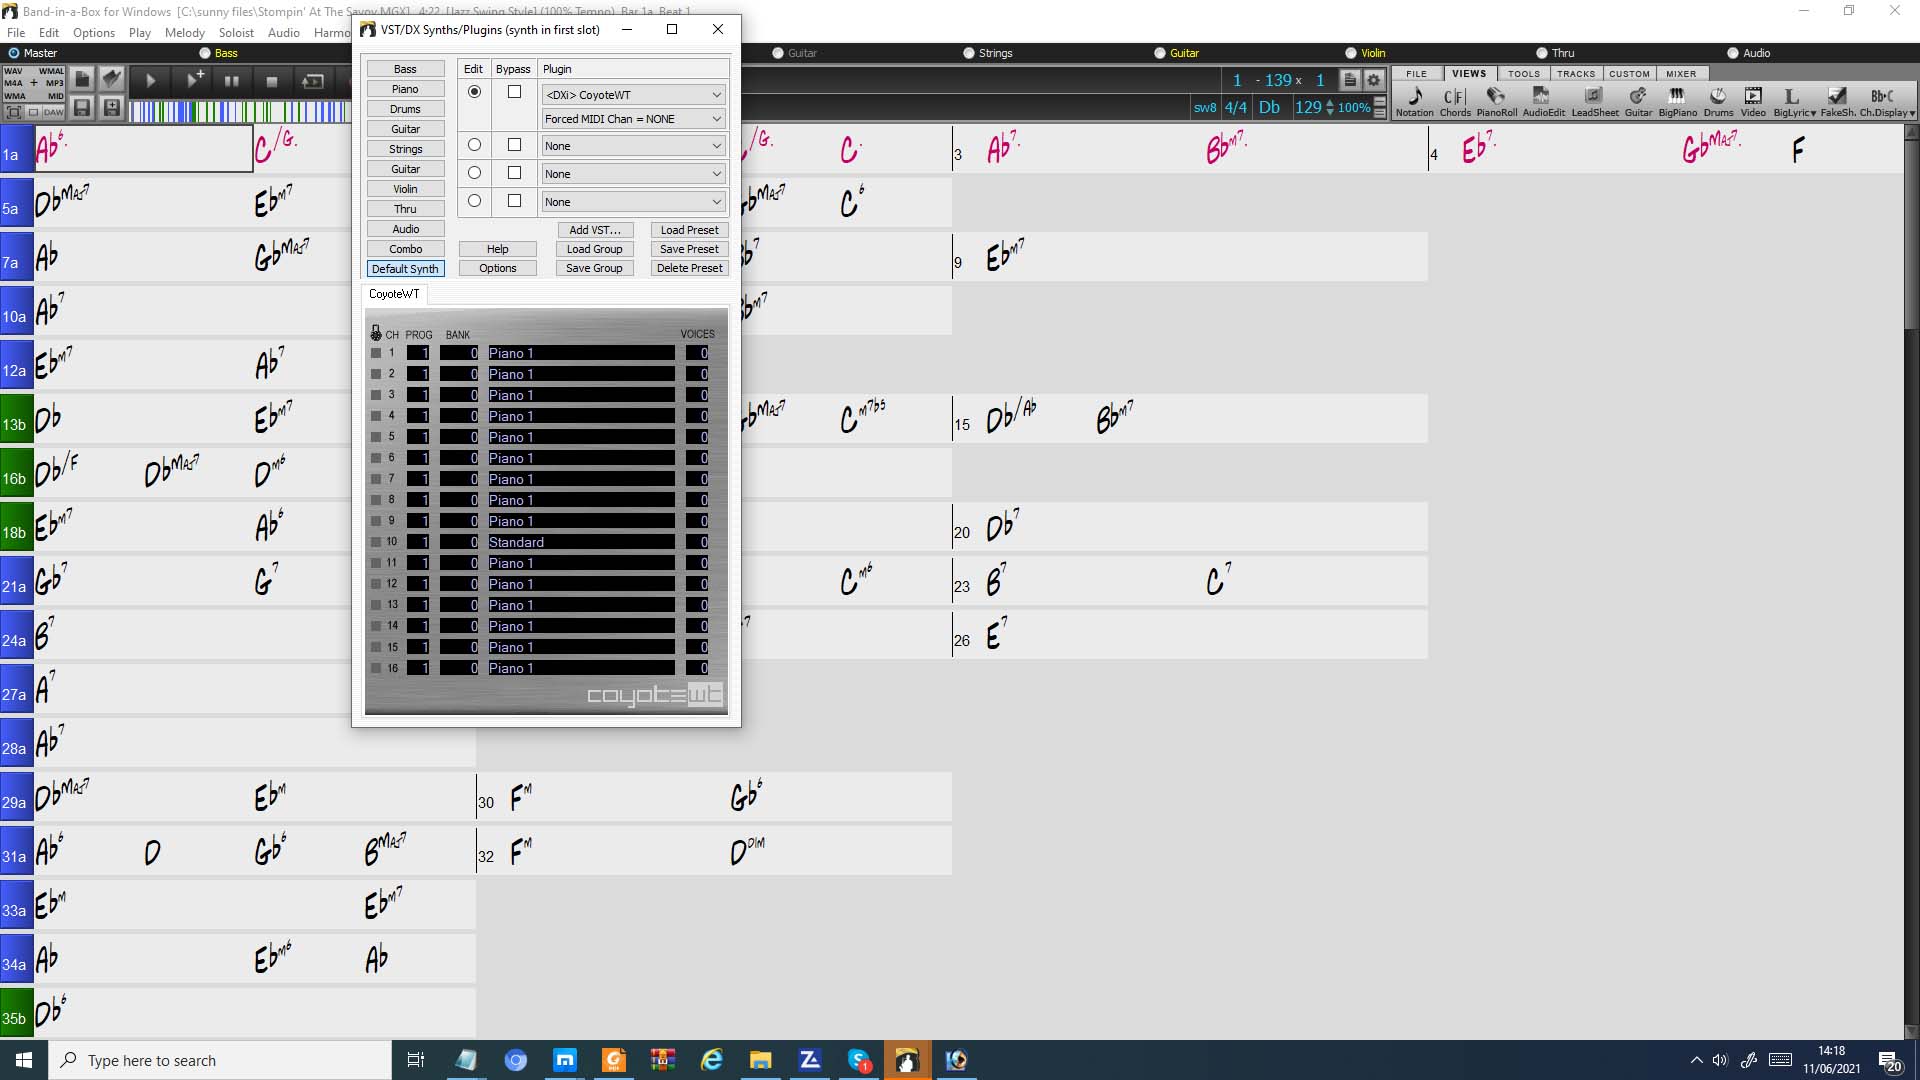Click the WAV/MP3 audio export button
1920x1080 pixels.
[x=34, y=84]
